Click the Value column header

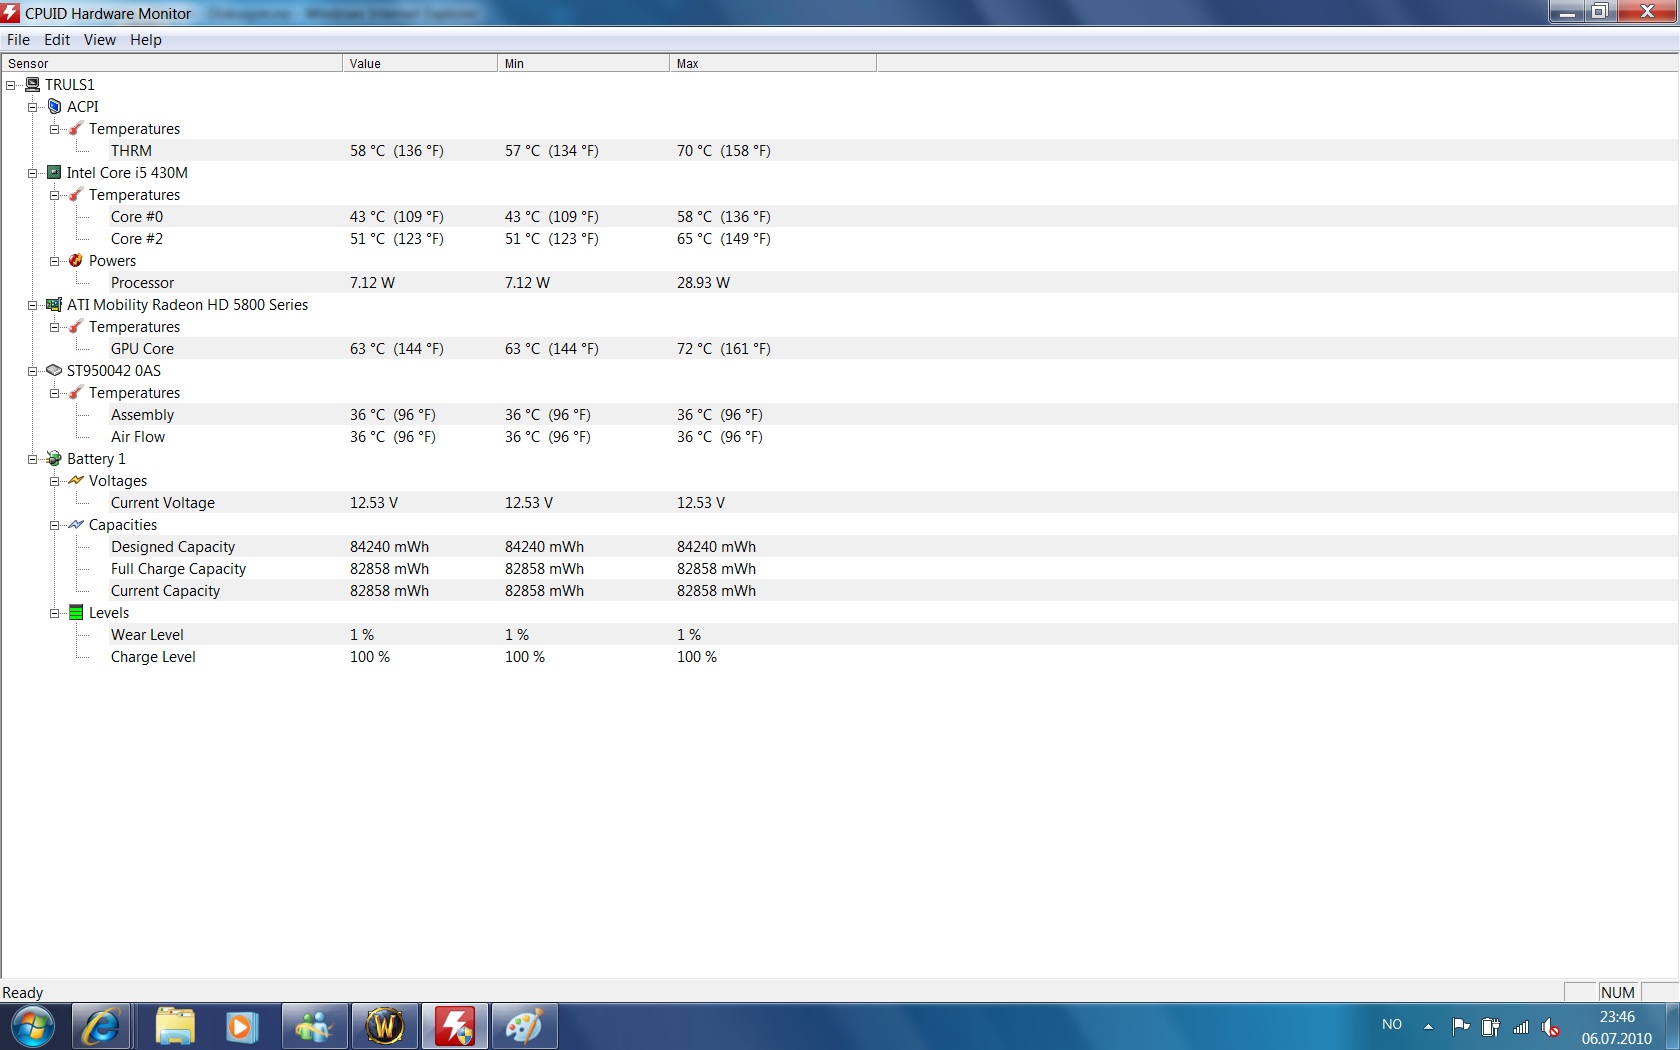(420, 63)
